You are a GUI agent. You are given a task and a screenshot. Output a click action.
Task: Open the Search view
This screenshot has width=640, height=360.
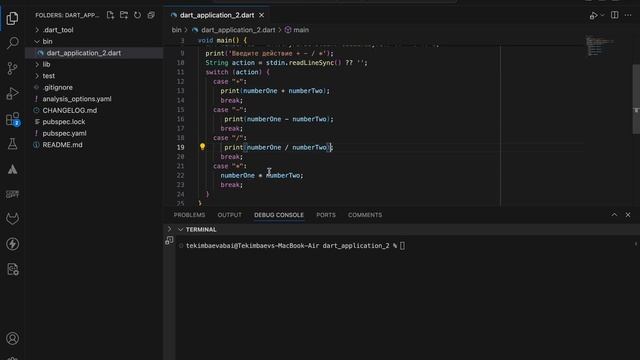[12, 43]
